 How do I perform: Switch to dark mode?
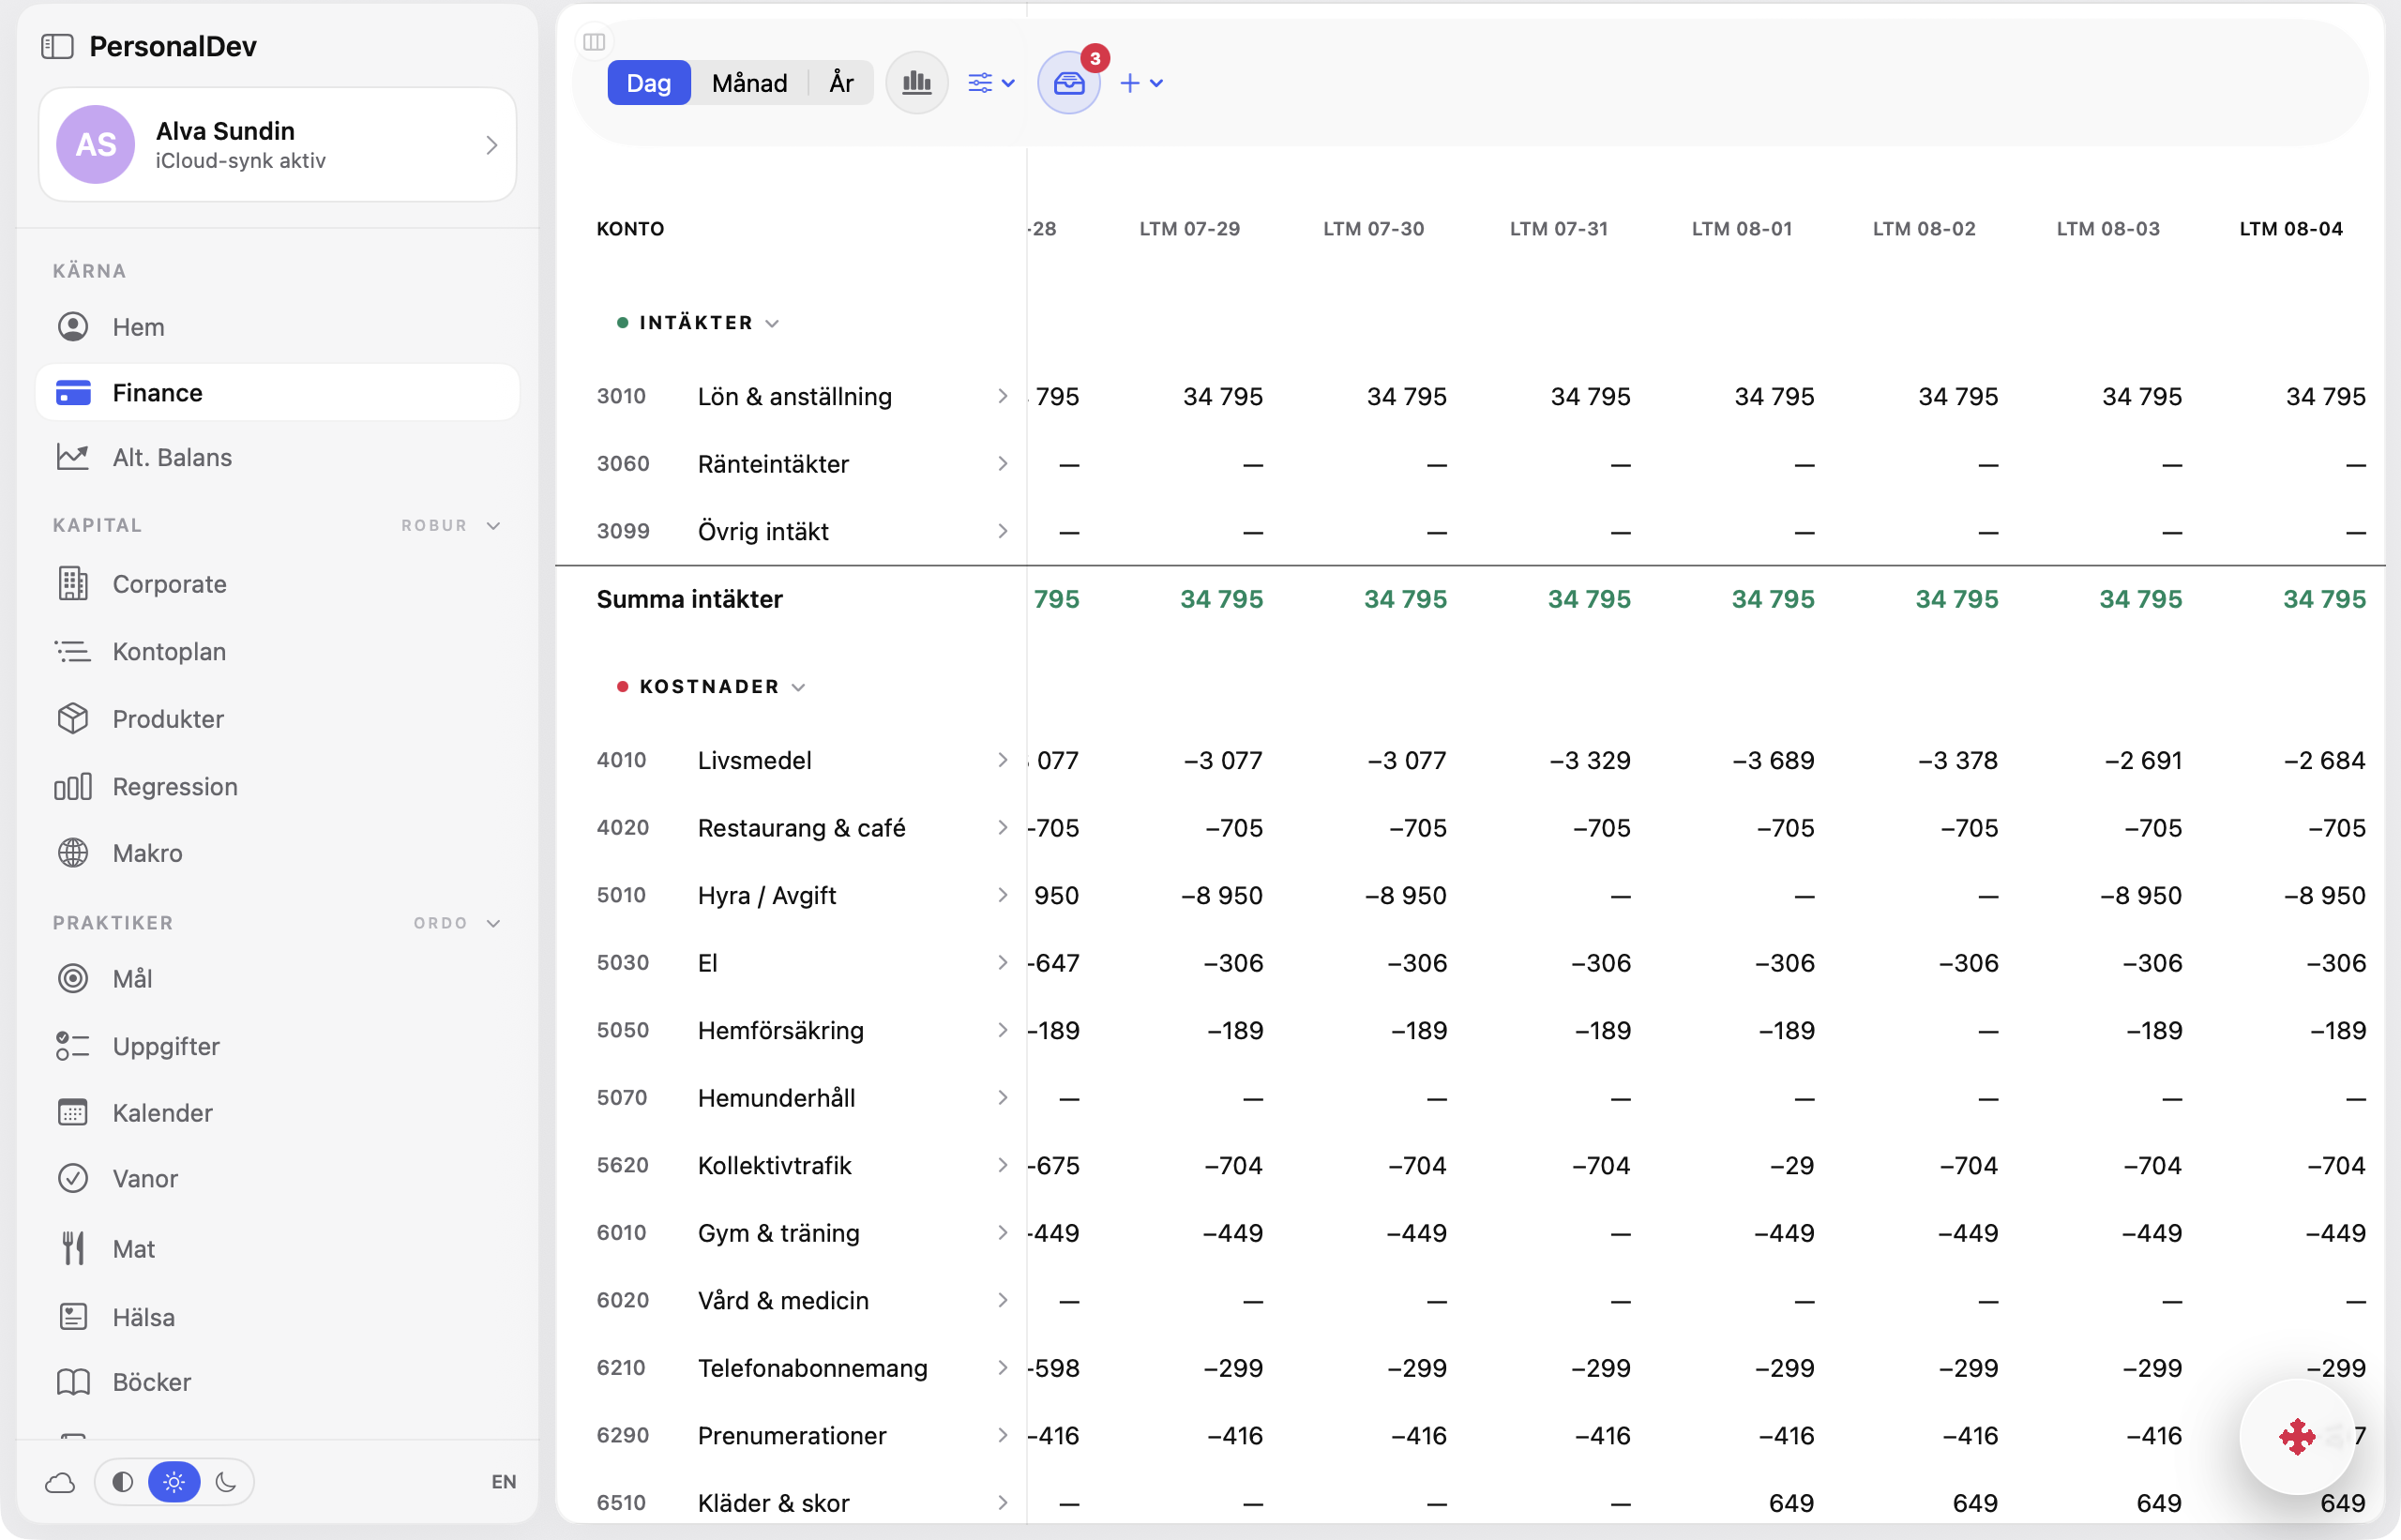point(226,1481)
